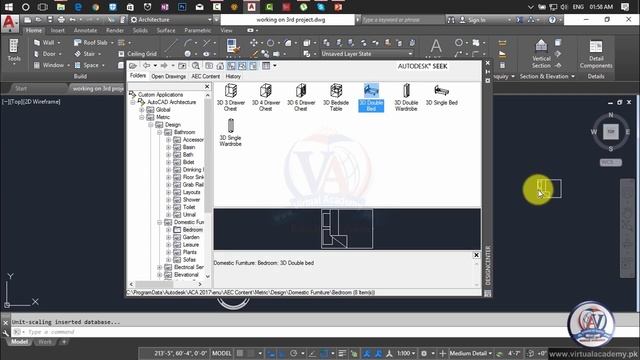
Task: Switch to the Model layout tab
Action: 19,342
